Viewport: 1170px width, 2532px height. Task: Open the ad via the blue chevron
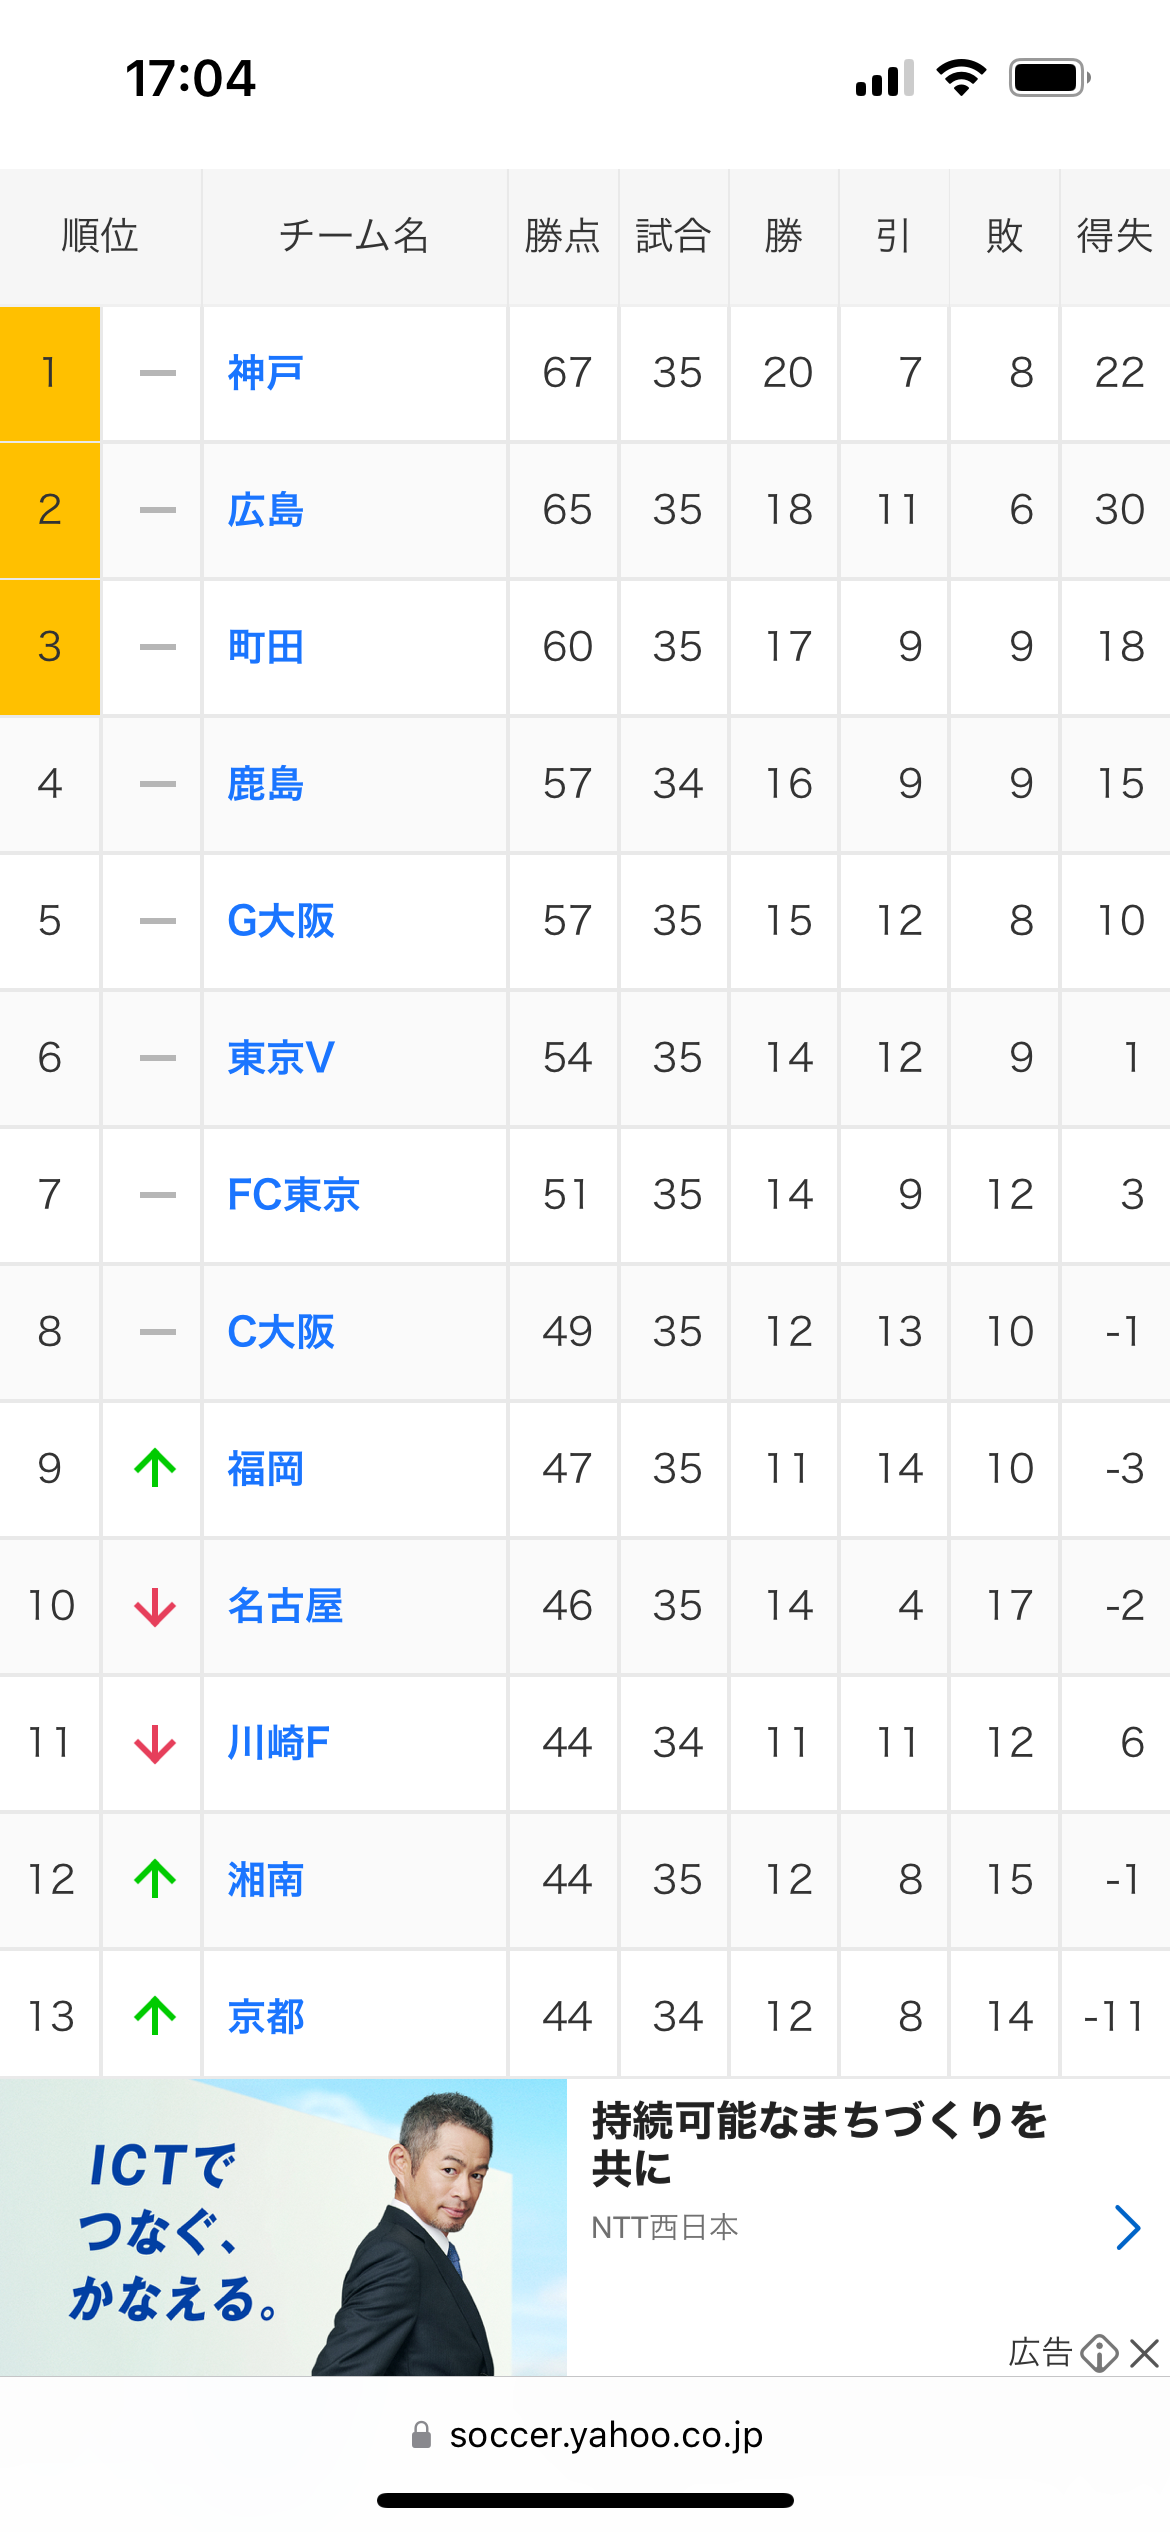coord(1128,2227)
